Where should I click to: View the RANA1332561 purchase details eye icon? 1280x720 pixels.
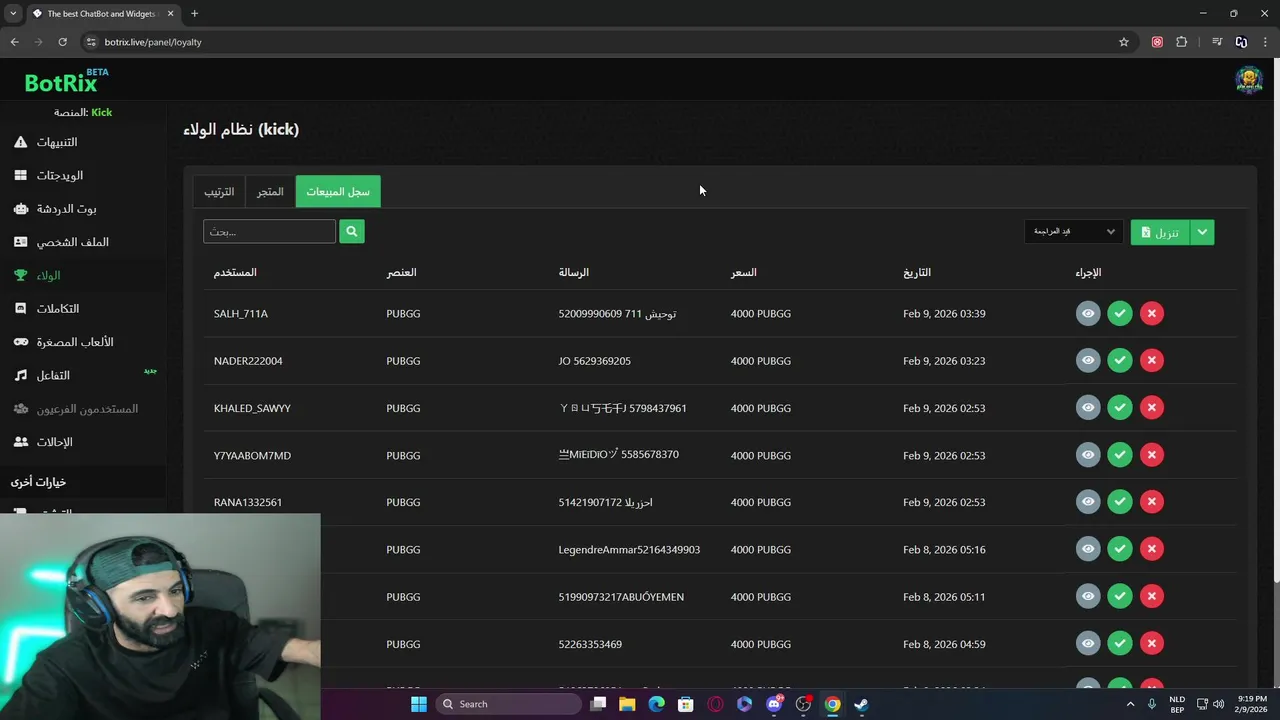1088,501
